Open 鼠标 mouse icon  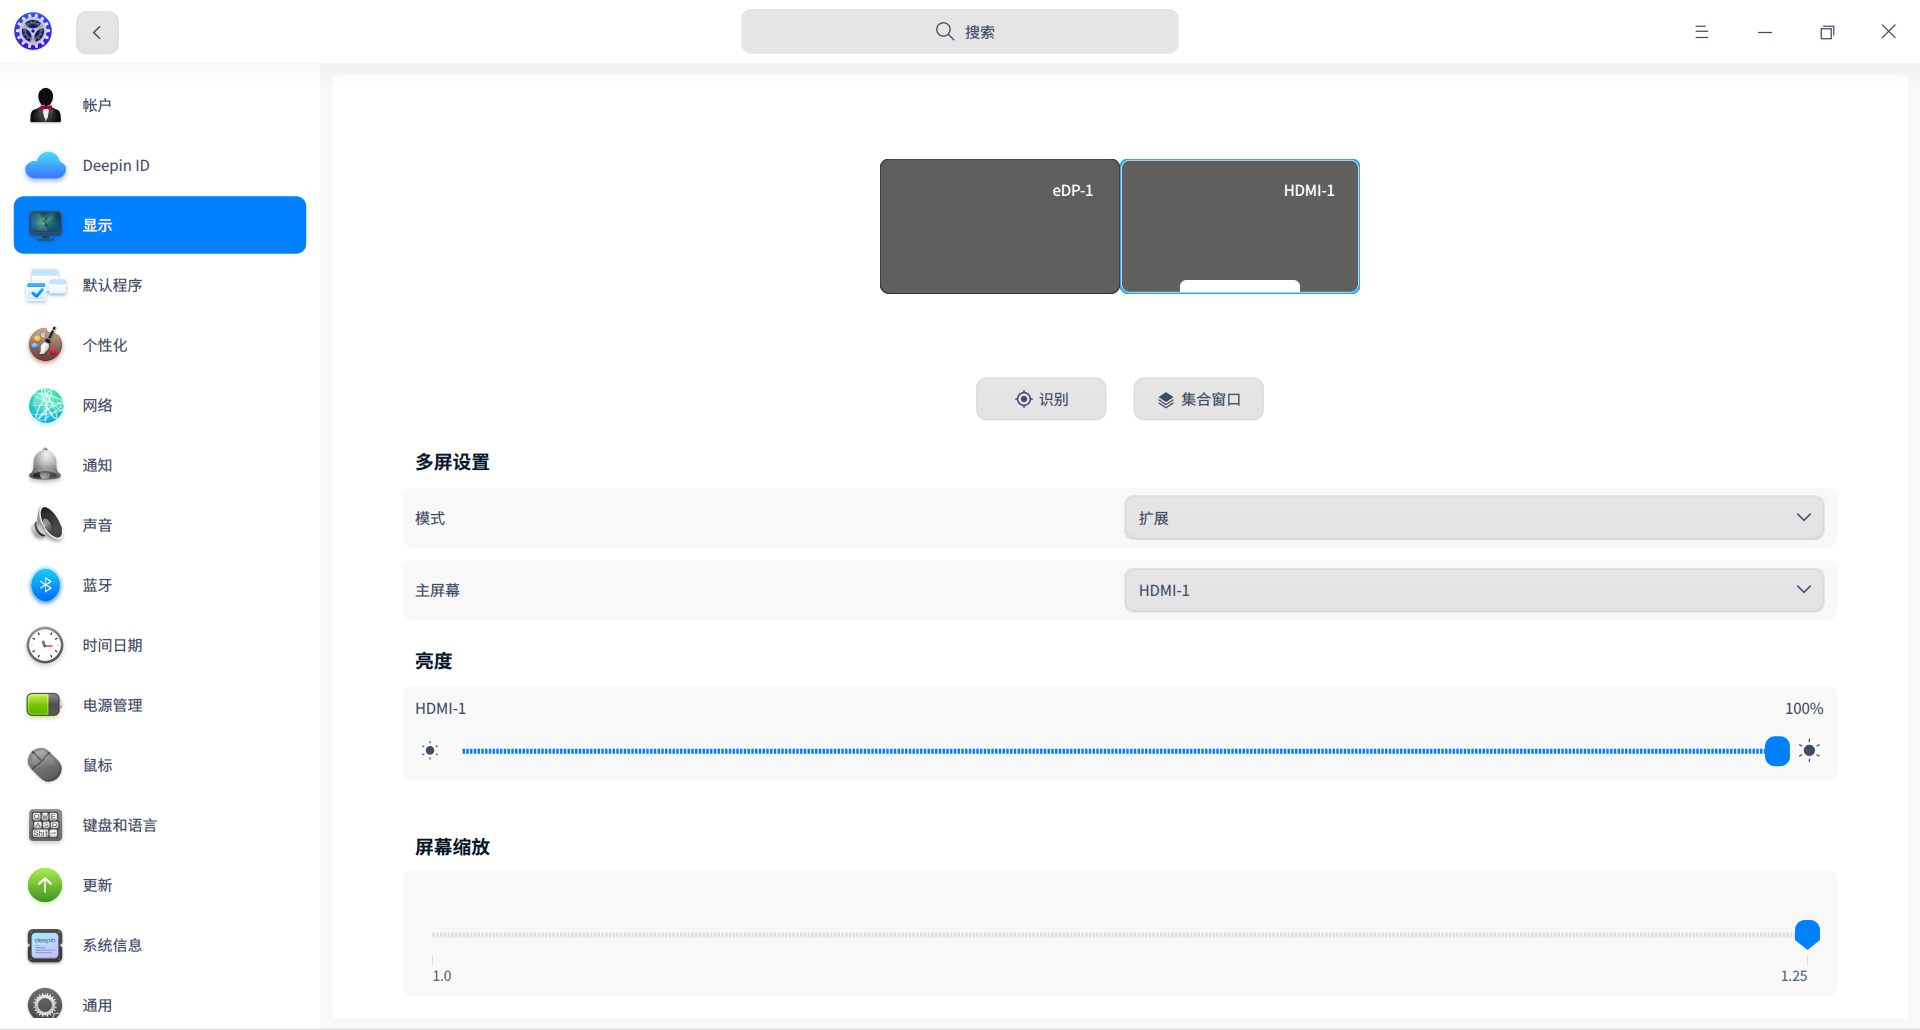point(45,765)
